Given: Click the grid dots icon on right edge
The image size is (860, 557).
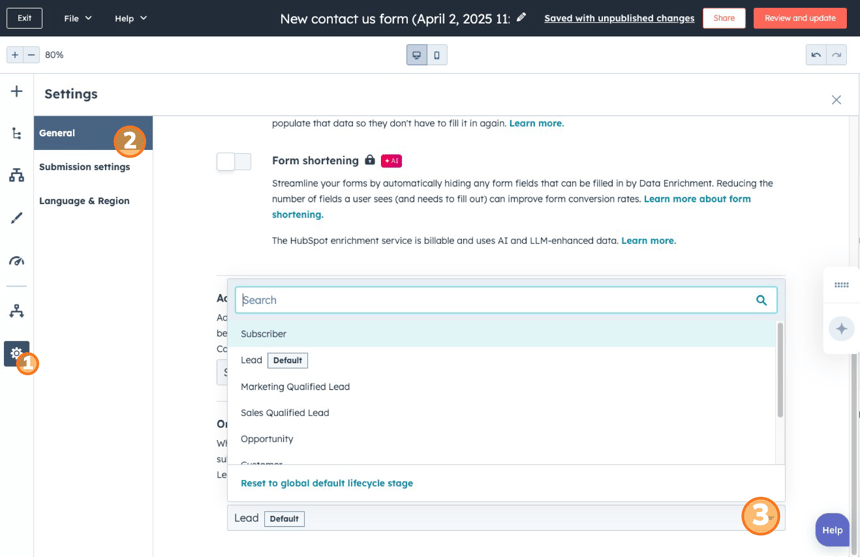Looking at the screenshot, I should [841, 285].
